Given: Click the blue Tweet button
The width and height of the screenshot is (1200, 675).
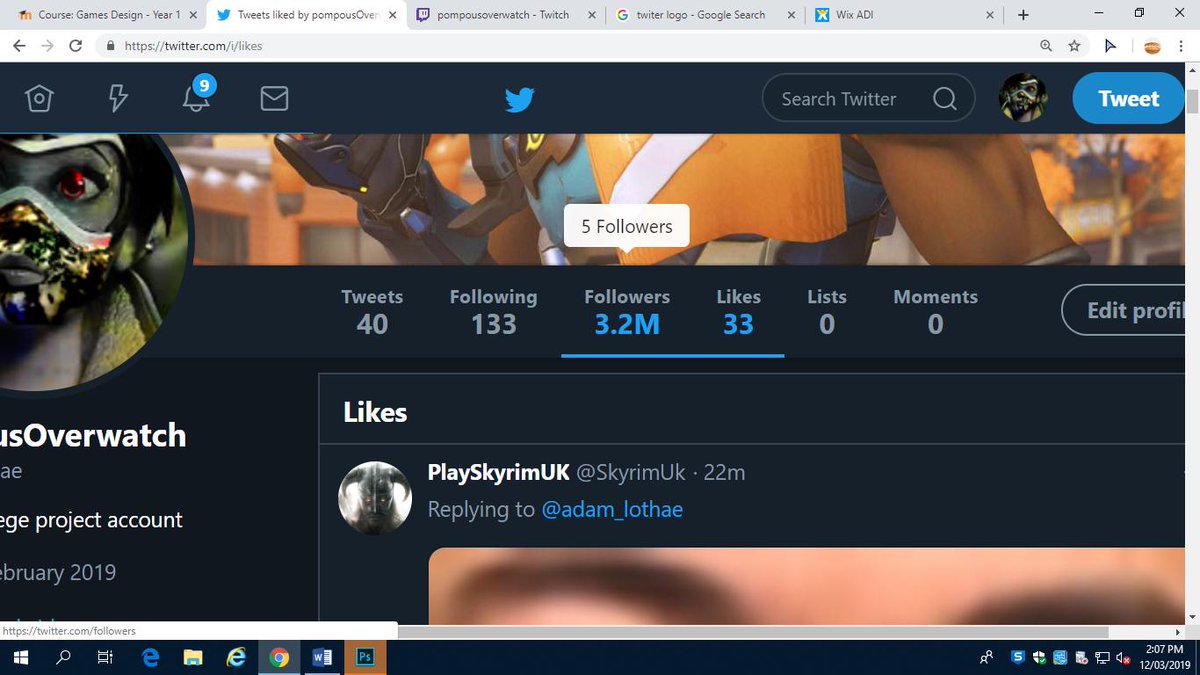Looking at the screenshot, I should pos(1128,98).
